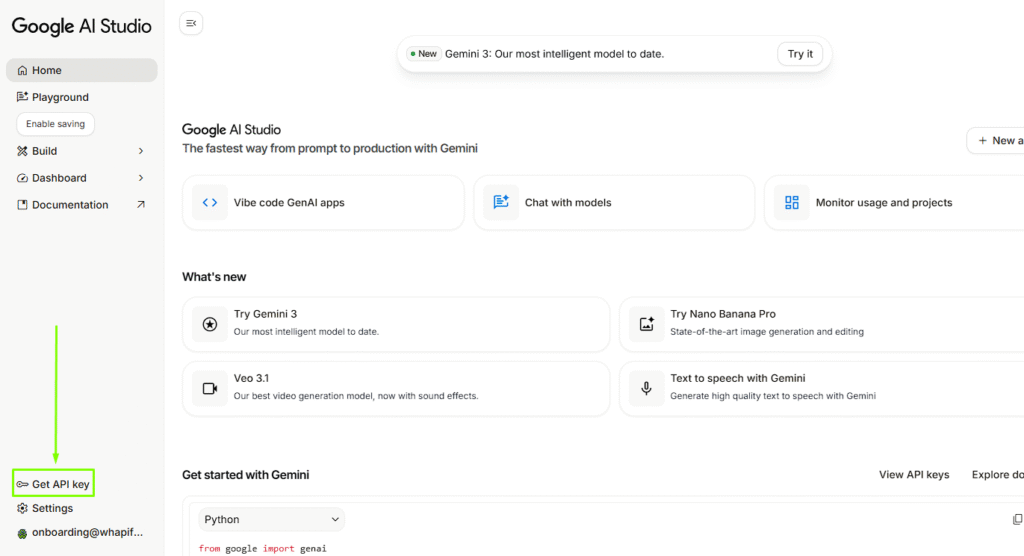
Task: Click the Home house icon
Action: coord(22,70)
